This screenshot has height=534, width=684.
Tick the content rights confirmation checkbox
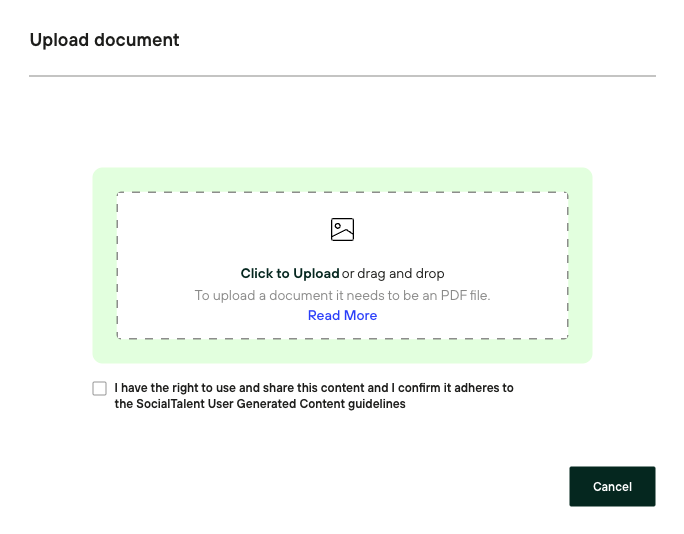[x=100, y=388]
